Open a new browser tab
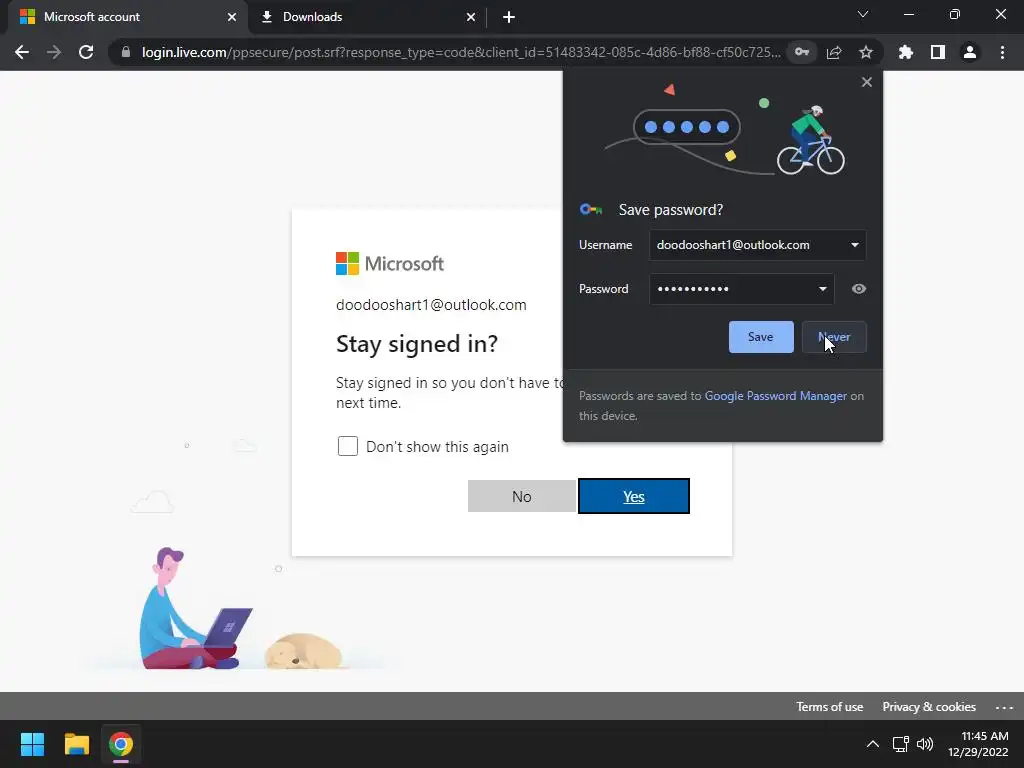This screenshot has width=1024, height=768. (509, 17)
